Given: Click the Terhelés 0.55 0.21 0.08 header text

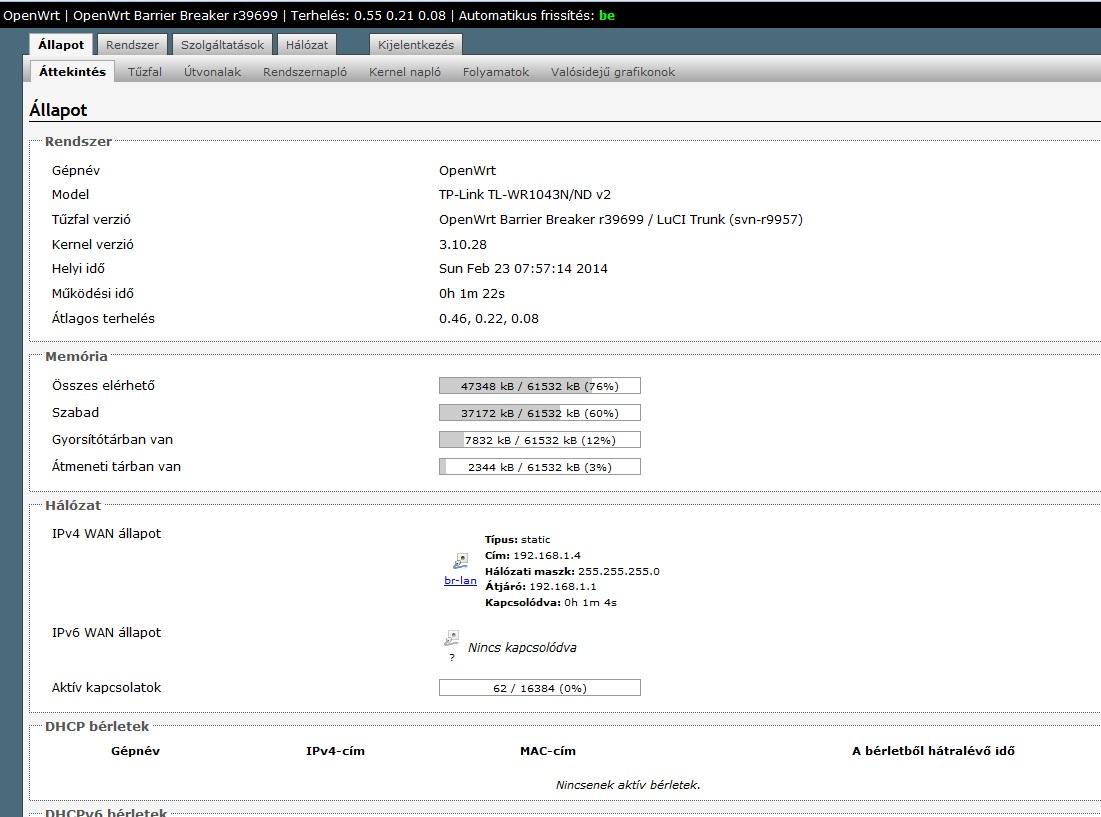Looking at the screenshot, I should pyautogui.click(x=368, y=15).
